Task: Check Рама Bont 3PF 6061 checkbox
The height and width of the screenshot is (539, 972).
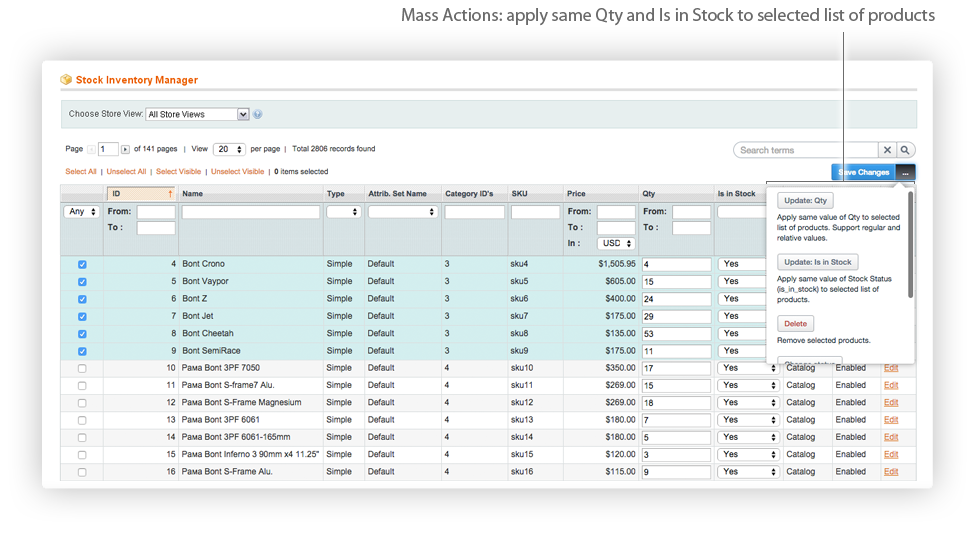Action: 82,421
